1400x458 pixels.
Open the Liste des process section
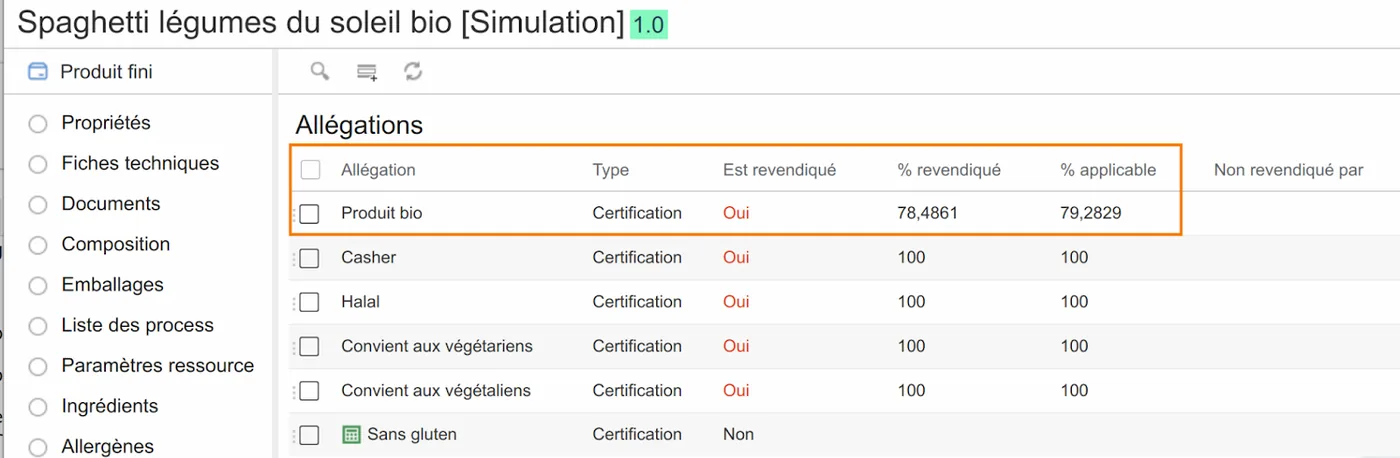click(137, 325)
